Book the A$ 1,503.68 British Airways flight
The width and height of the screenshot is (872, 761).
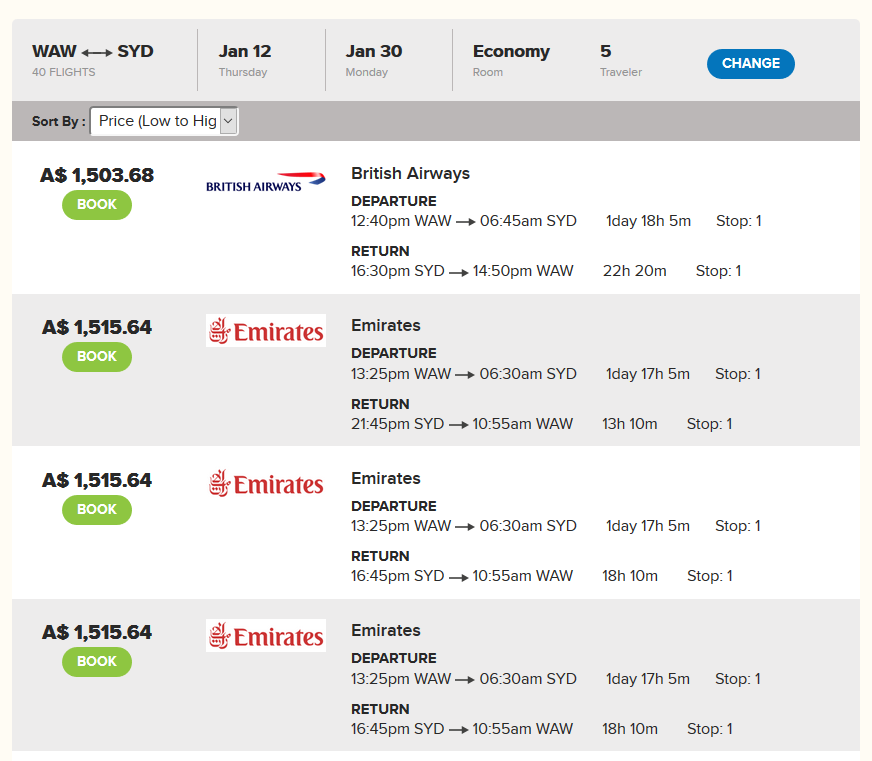(97, 205)
